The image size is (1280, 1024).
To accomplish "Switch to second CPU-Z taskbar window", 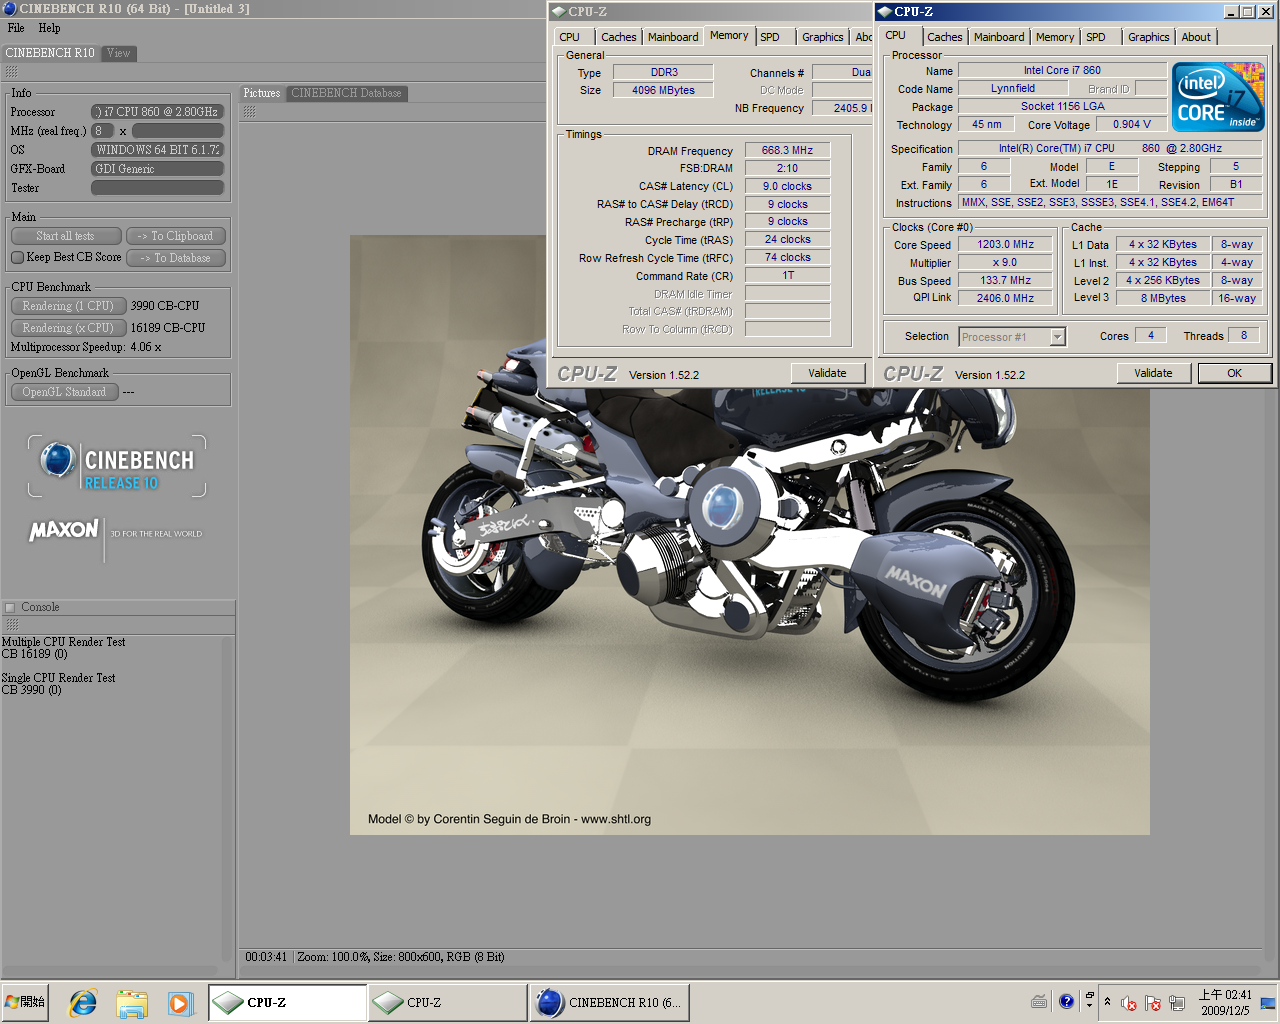I will pos(447,1002).
